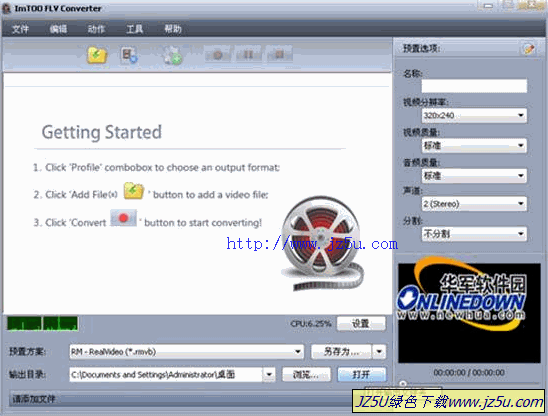Viewport: 548px width, 416px height.
Task: Minimize the ImTOO FLV Converter window
Action: tap(489, 6)
